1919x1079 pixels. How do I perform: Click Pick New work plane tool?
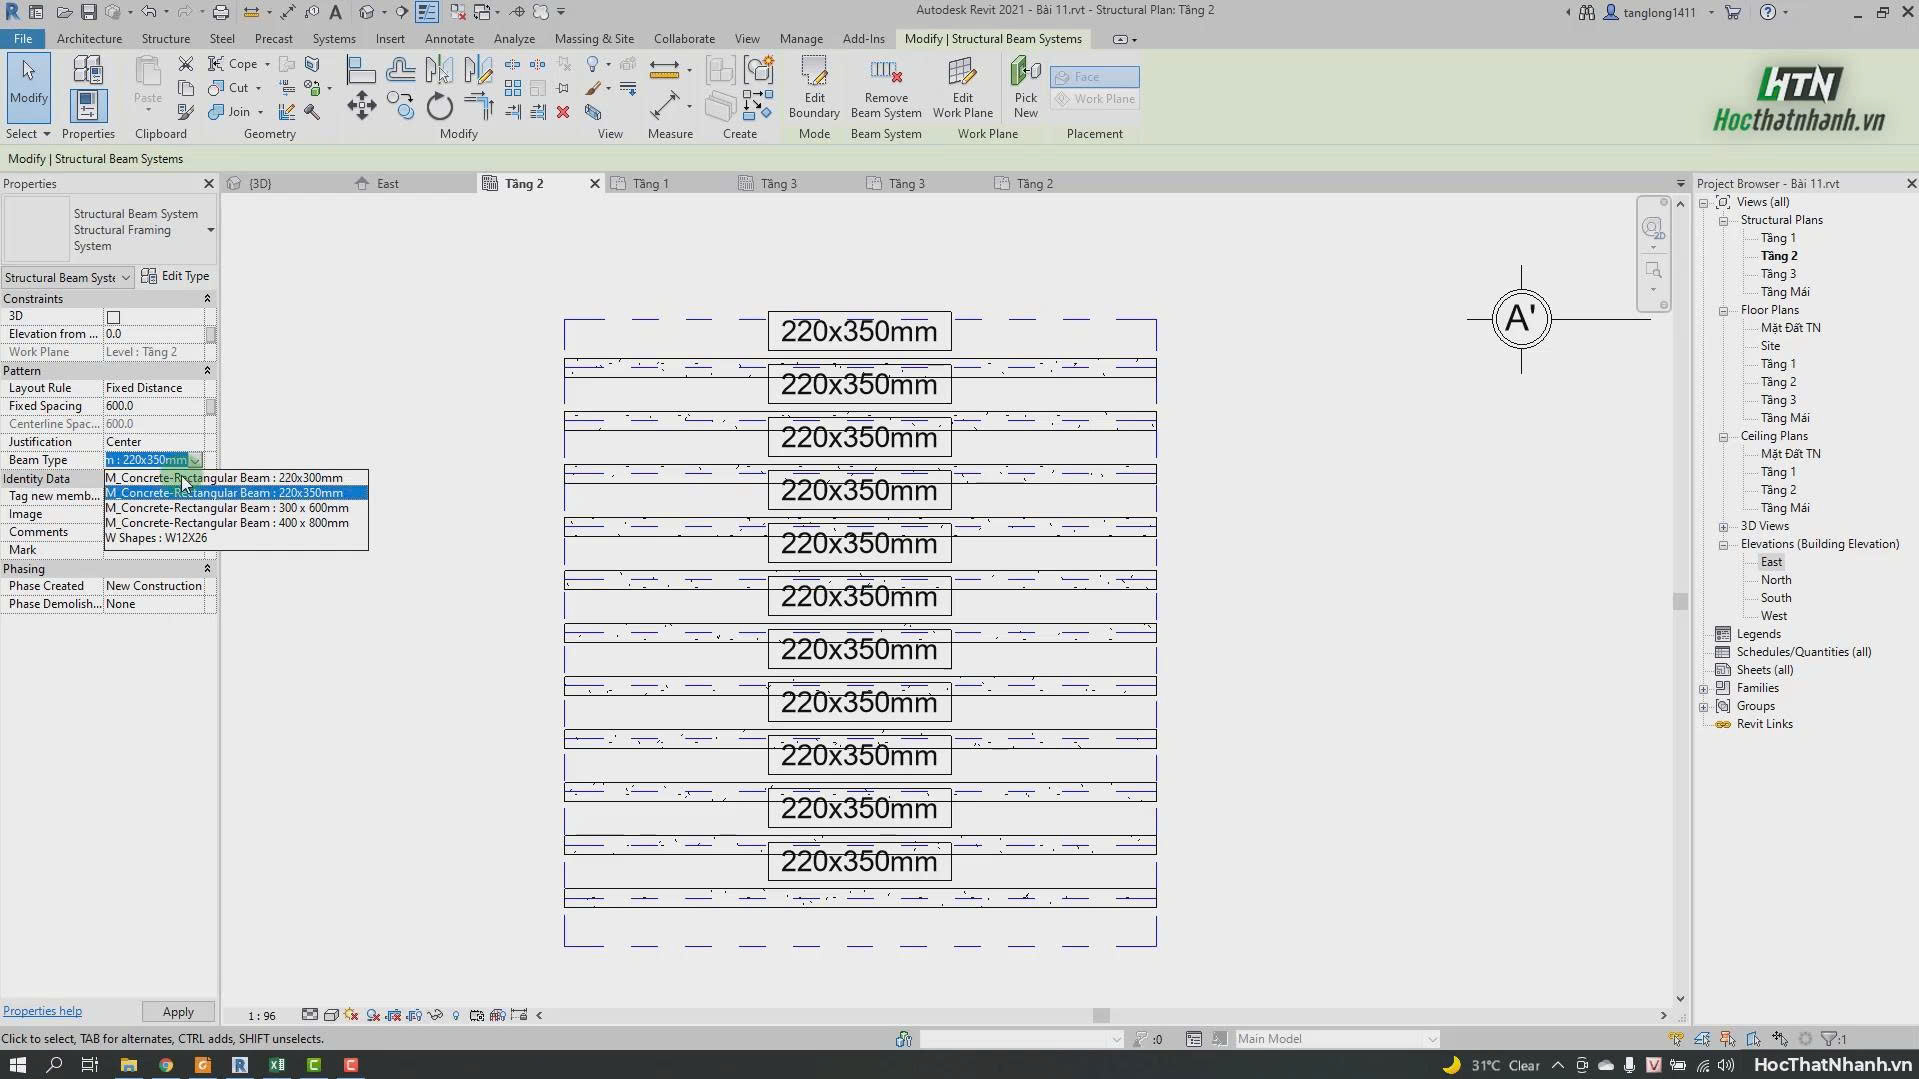click(1025, 87)
